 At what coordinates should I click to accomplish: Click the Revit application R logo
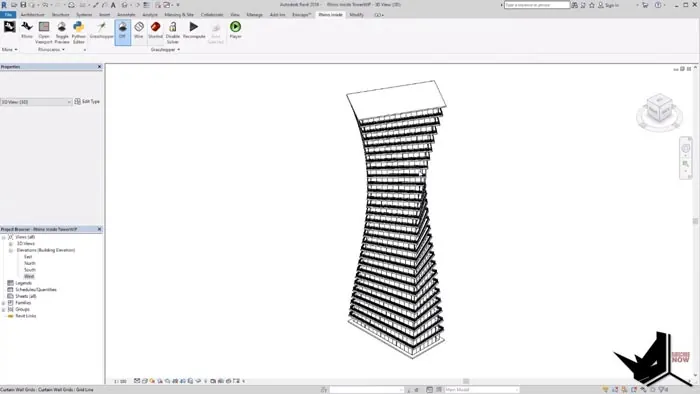point(4,5)
